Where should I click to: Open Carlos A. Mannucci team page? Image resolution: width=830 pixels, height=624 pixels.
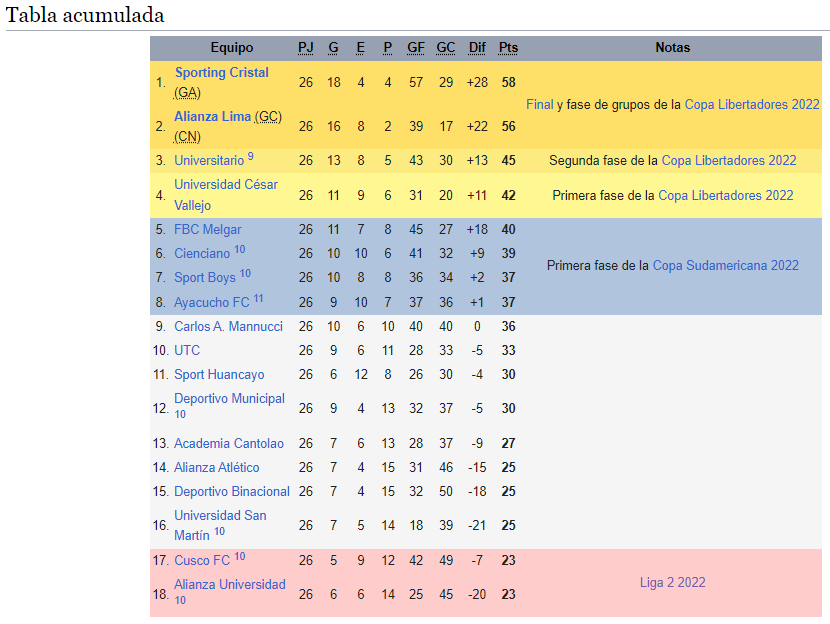229,327
